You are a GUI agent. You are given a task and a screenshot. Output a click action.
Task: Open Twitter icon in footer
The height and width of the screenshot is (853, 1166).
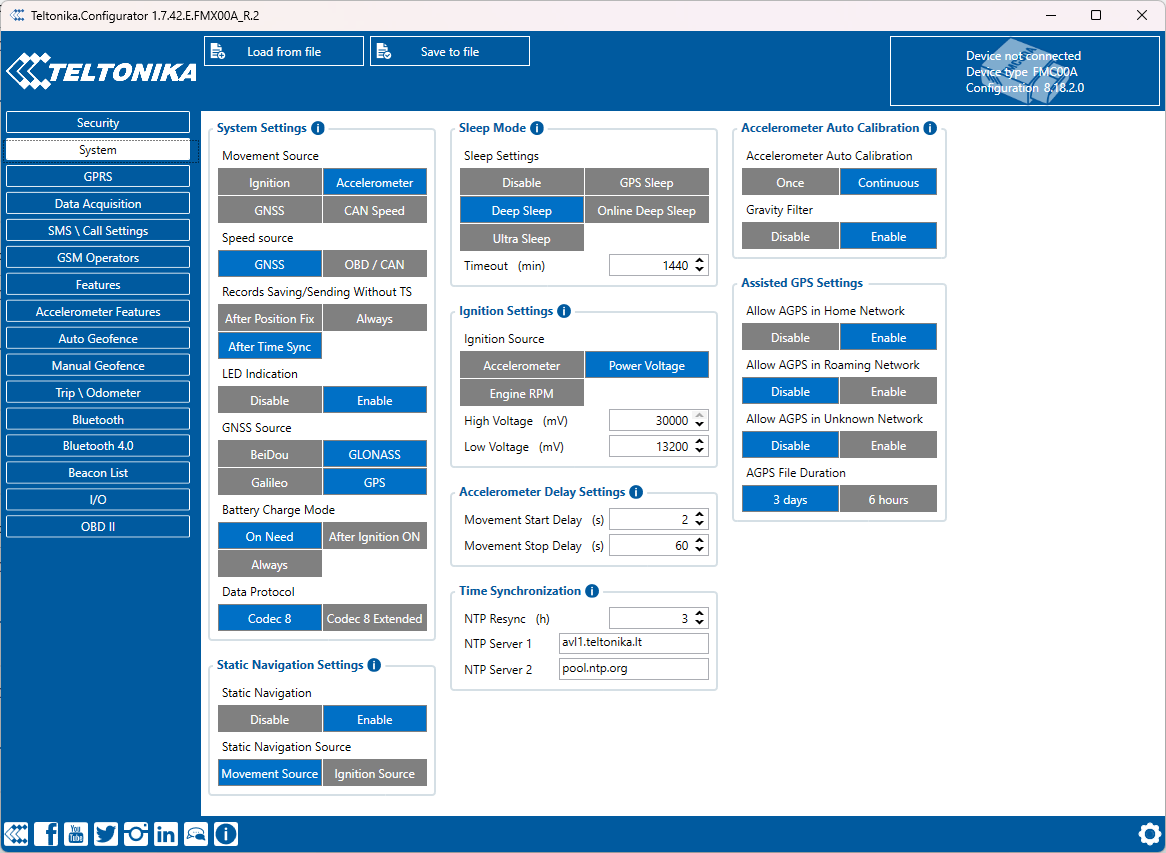[106, 834]
